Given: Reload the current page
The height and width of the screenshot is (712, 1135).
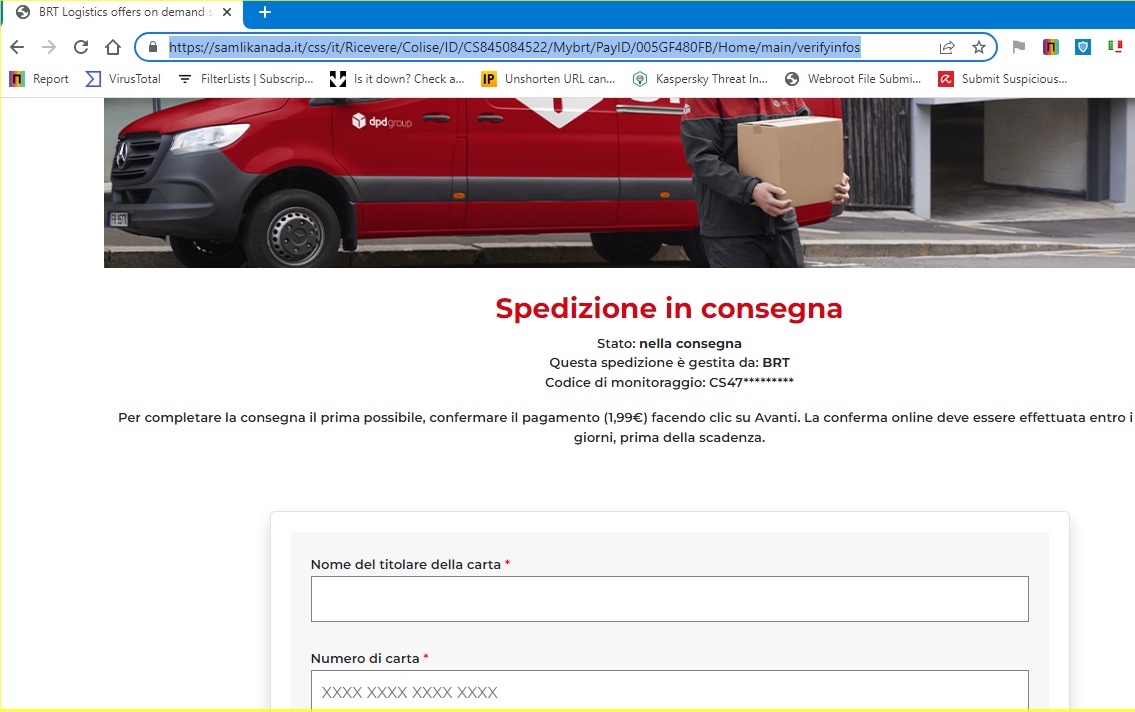Looking at the screenshot, I should (81, 48).
